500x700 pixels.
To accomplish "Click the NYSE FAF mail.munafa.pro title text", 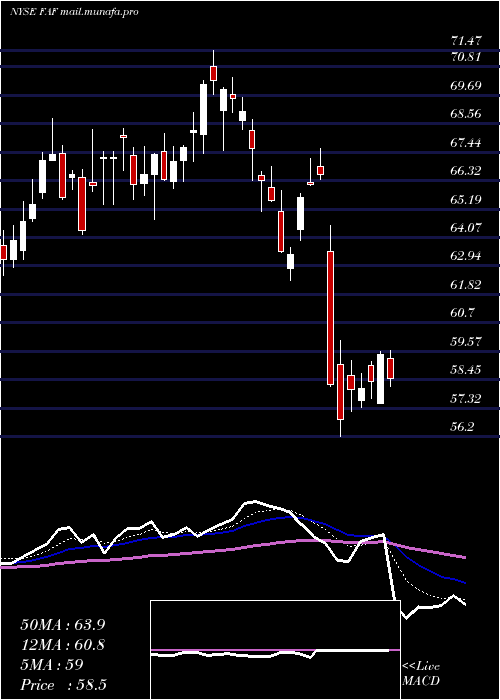I will [x=74, y=12].
